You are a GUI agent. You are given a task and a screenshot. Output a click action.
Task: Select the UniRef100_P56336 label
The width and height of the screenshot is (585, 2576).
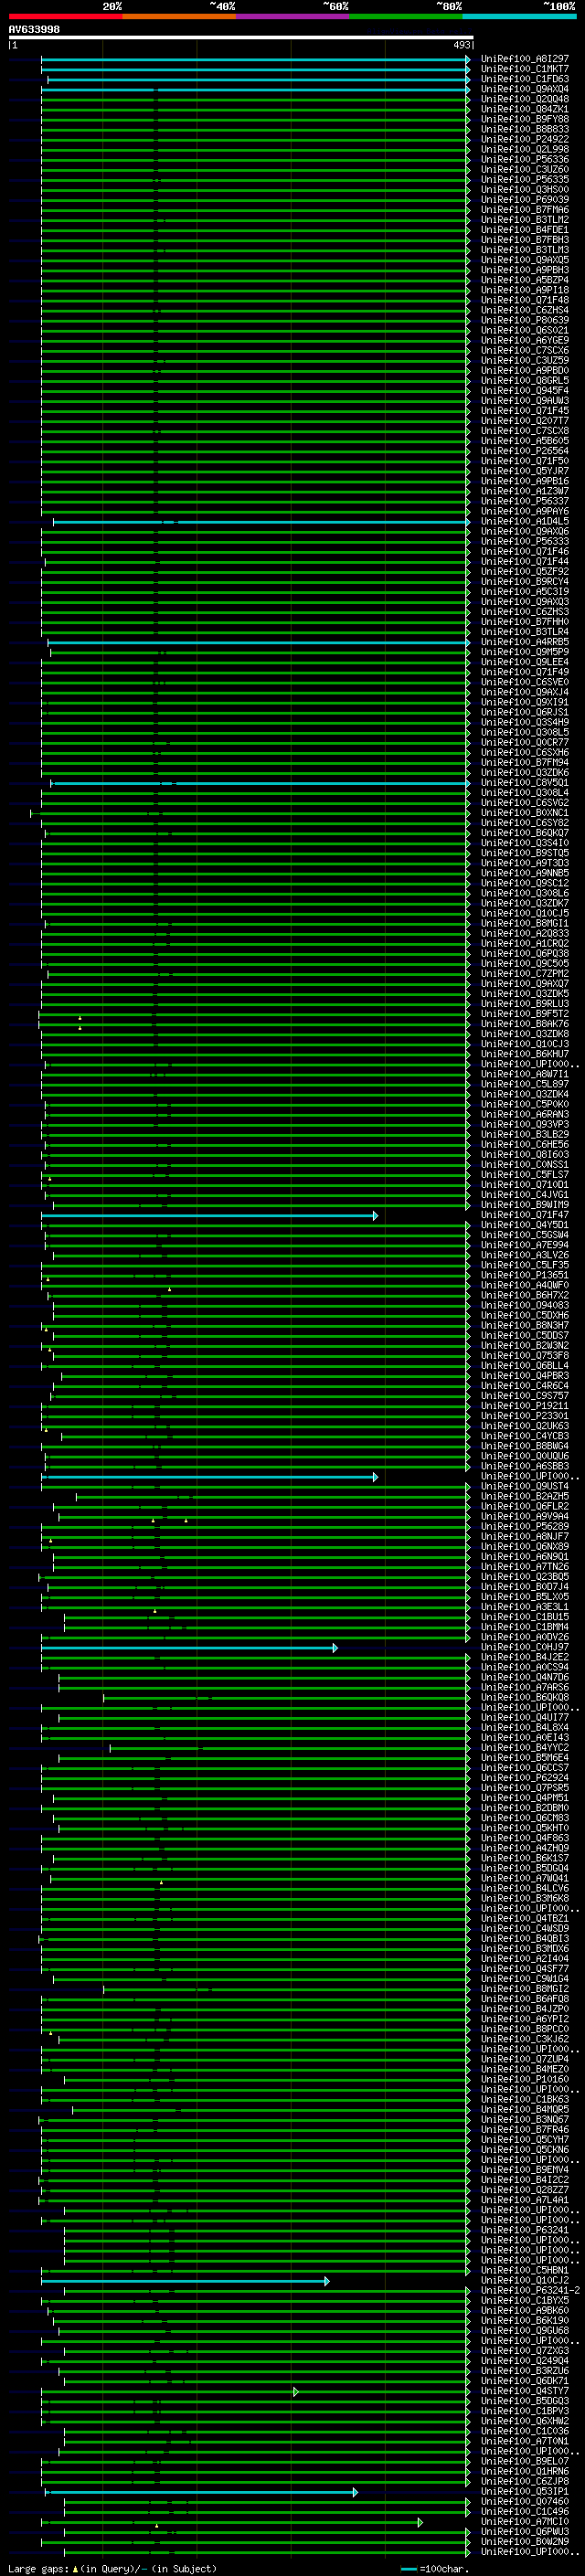pos(524,159)
